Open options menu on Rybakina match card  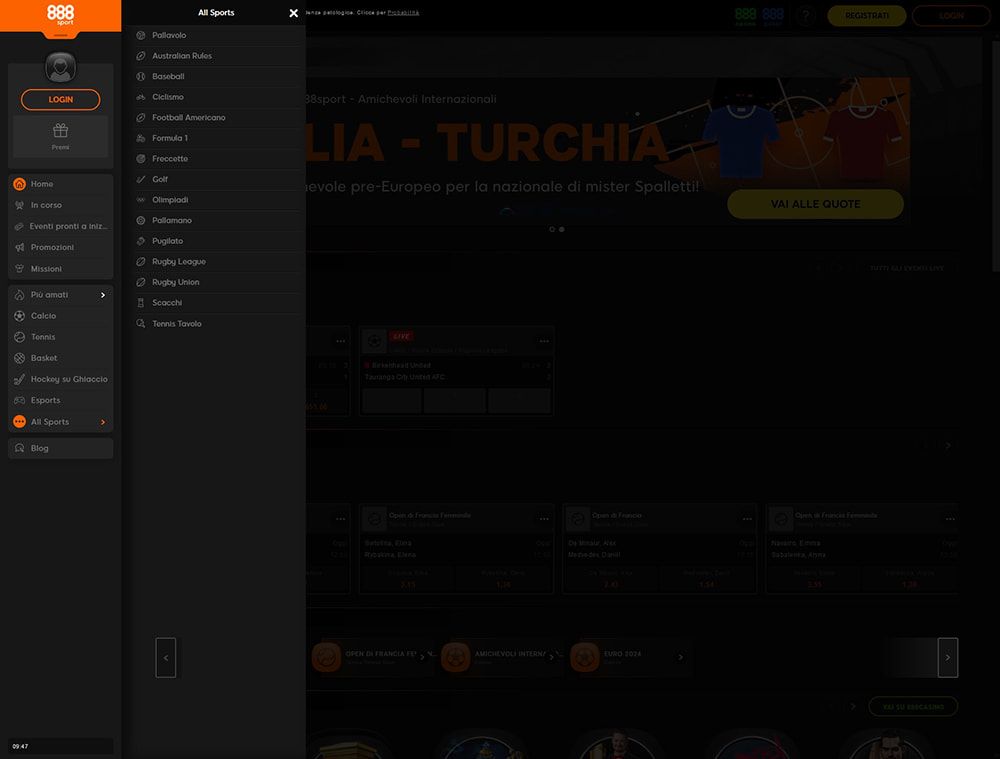point(544,519)
